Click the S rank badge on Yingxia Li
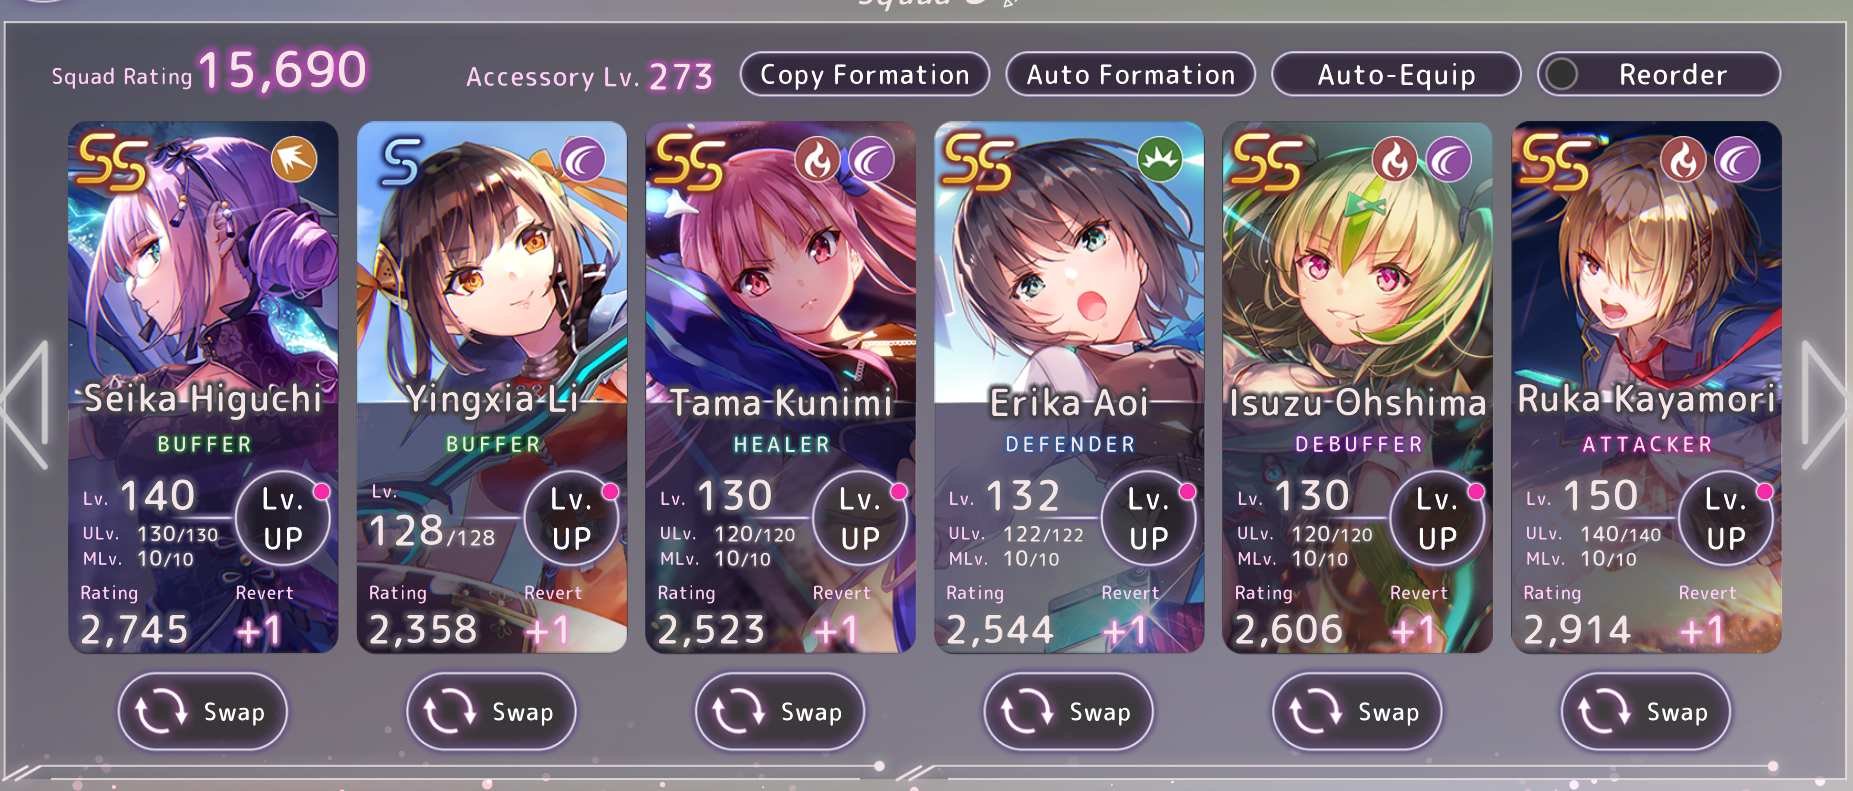Image resolution: width=1853 pixels, height=791 pixels. point(401,162)
